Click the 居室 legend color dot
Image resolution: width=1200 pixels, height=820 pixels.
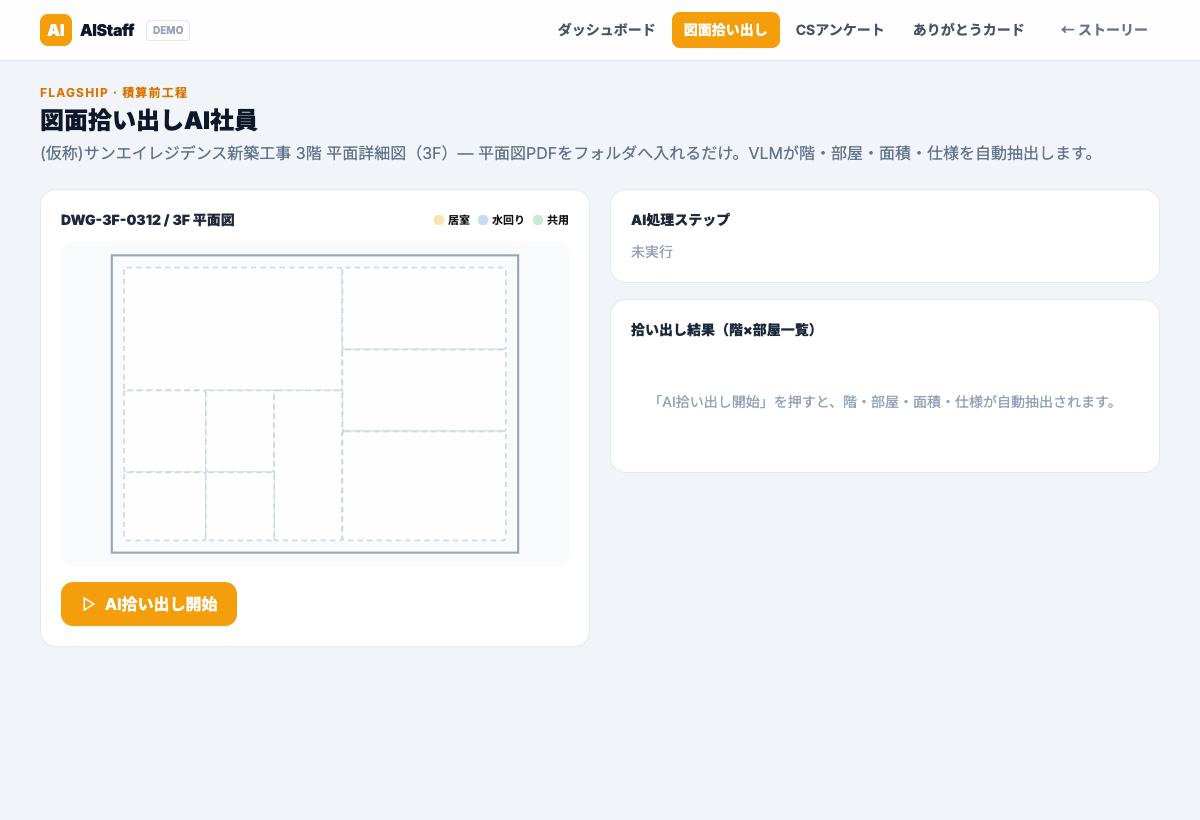pos(438,220)
